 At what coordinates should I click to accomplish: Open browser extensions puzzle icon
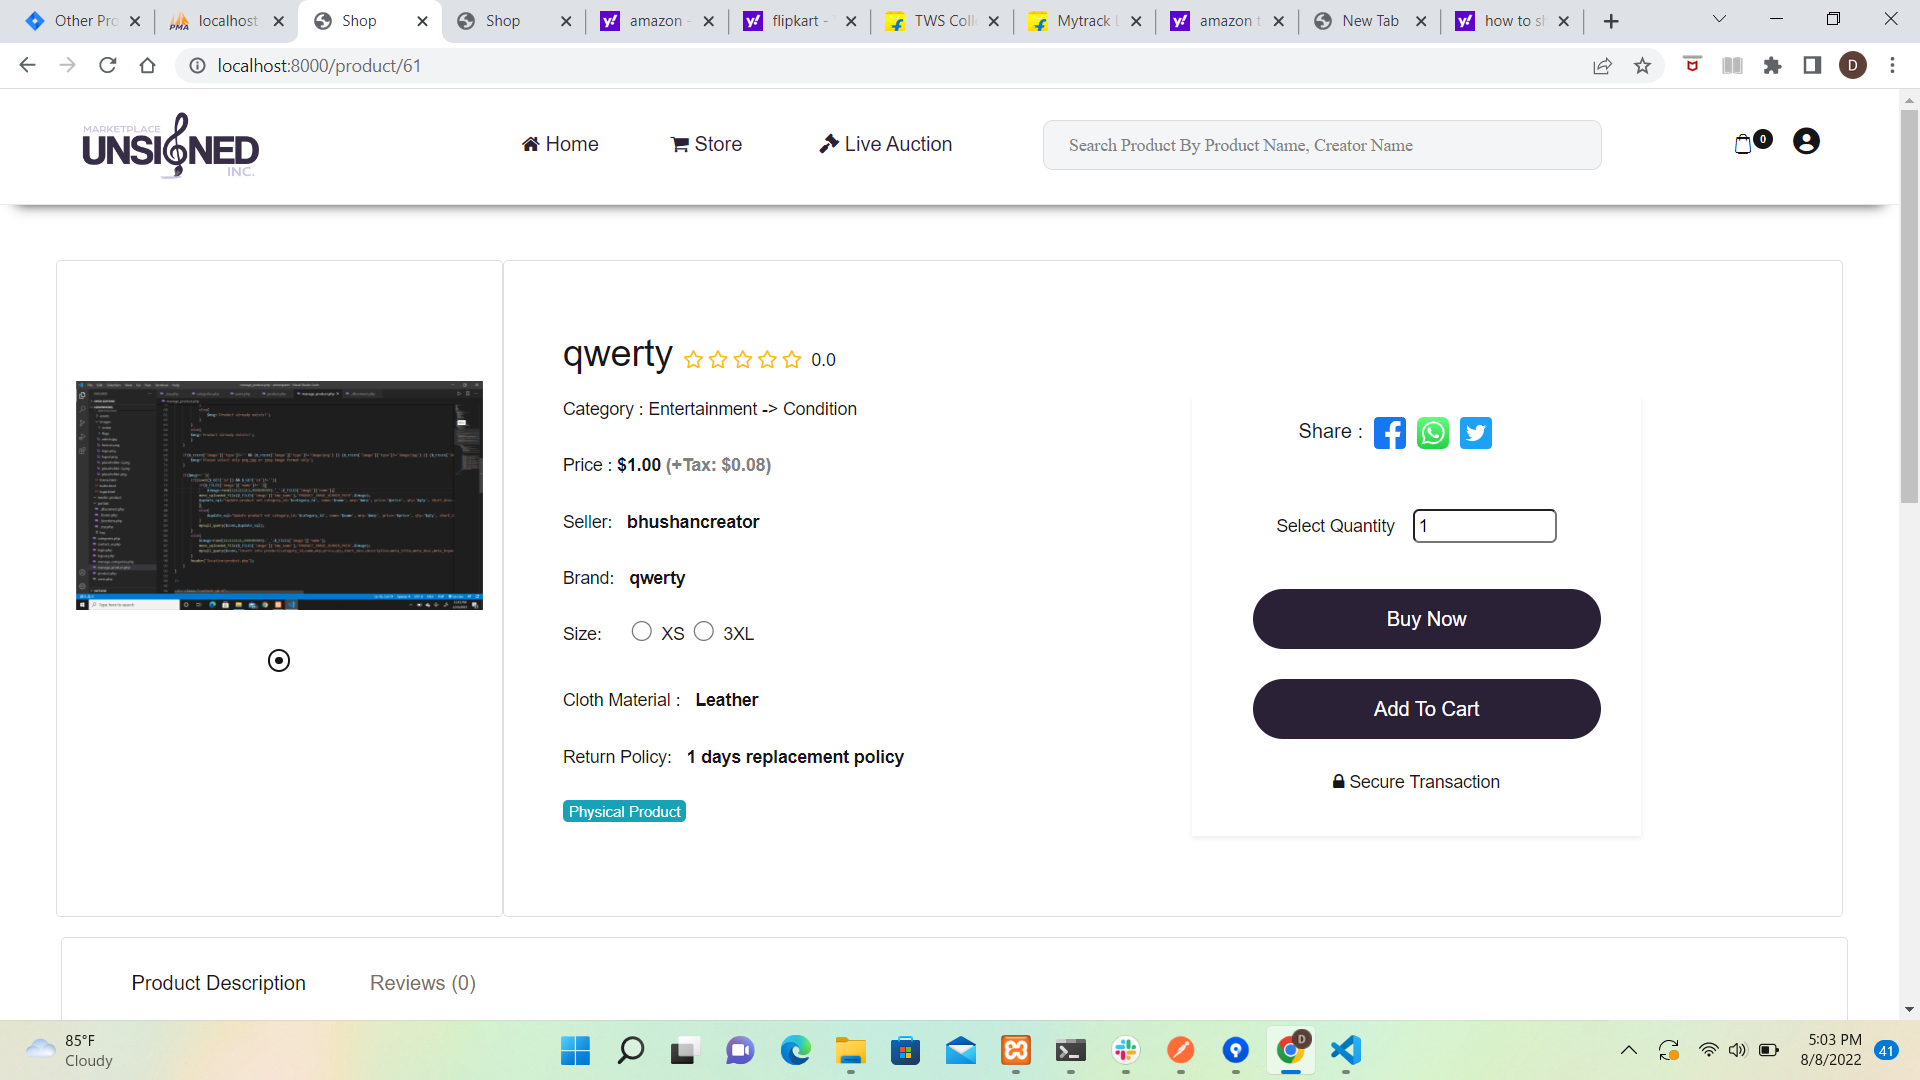pos(1772,66)
